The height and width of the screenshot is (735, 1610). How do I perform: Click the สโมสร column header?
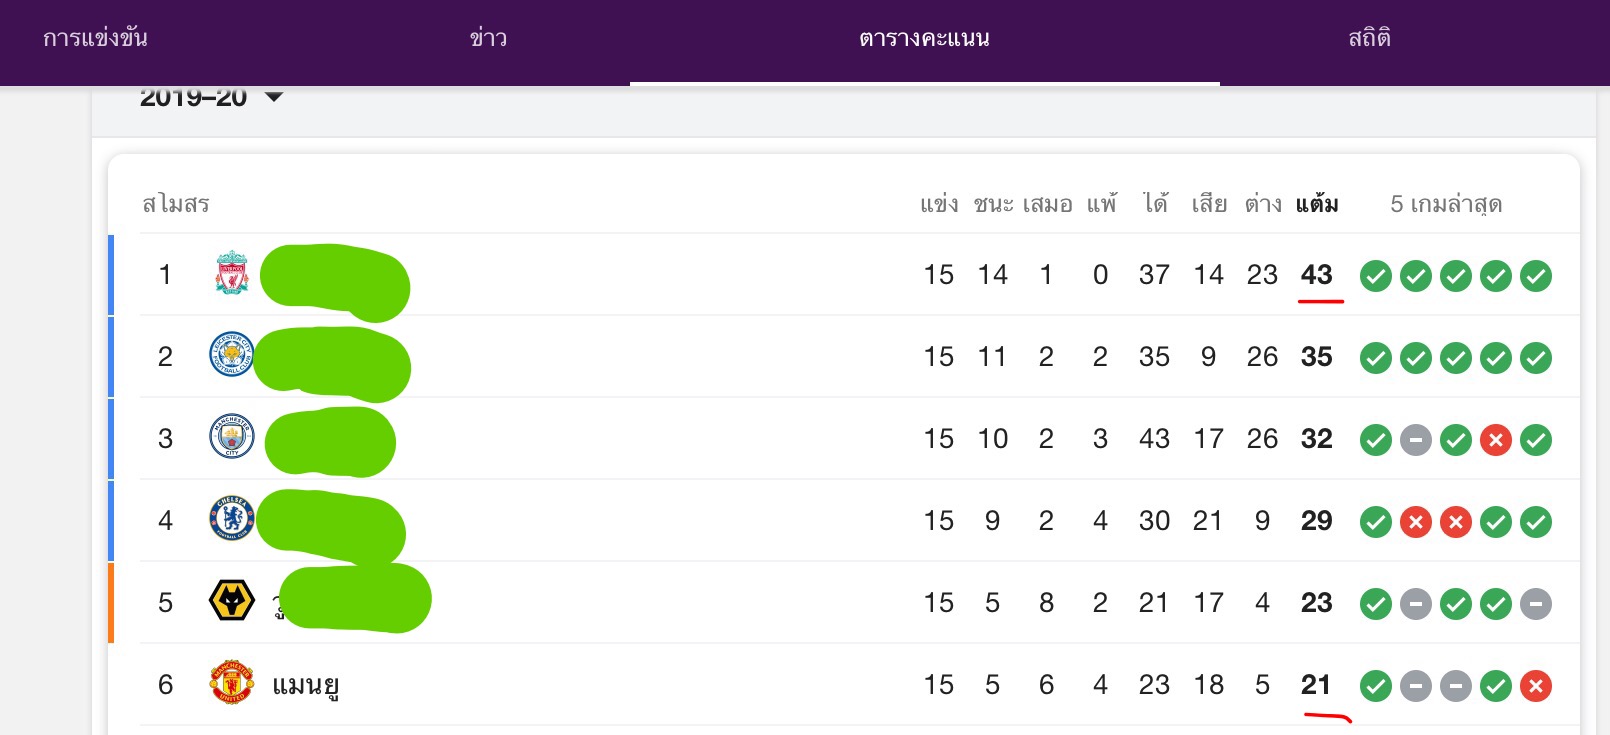pyautogui.click(x=176, y=204)
